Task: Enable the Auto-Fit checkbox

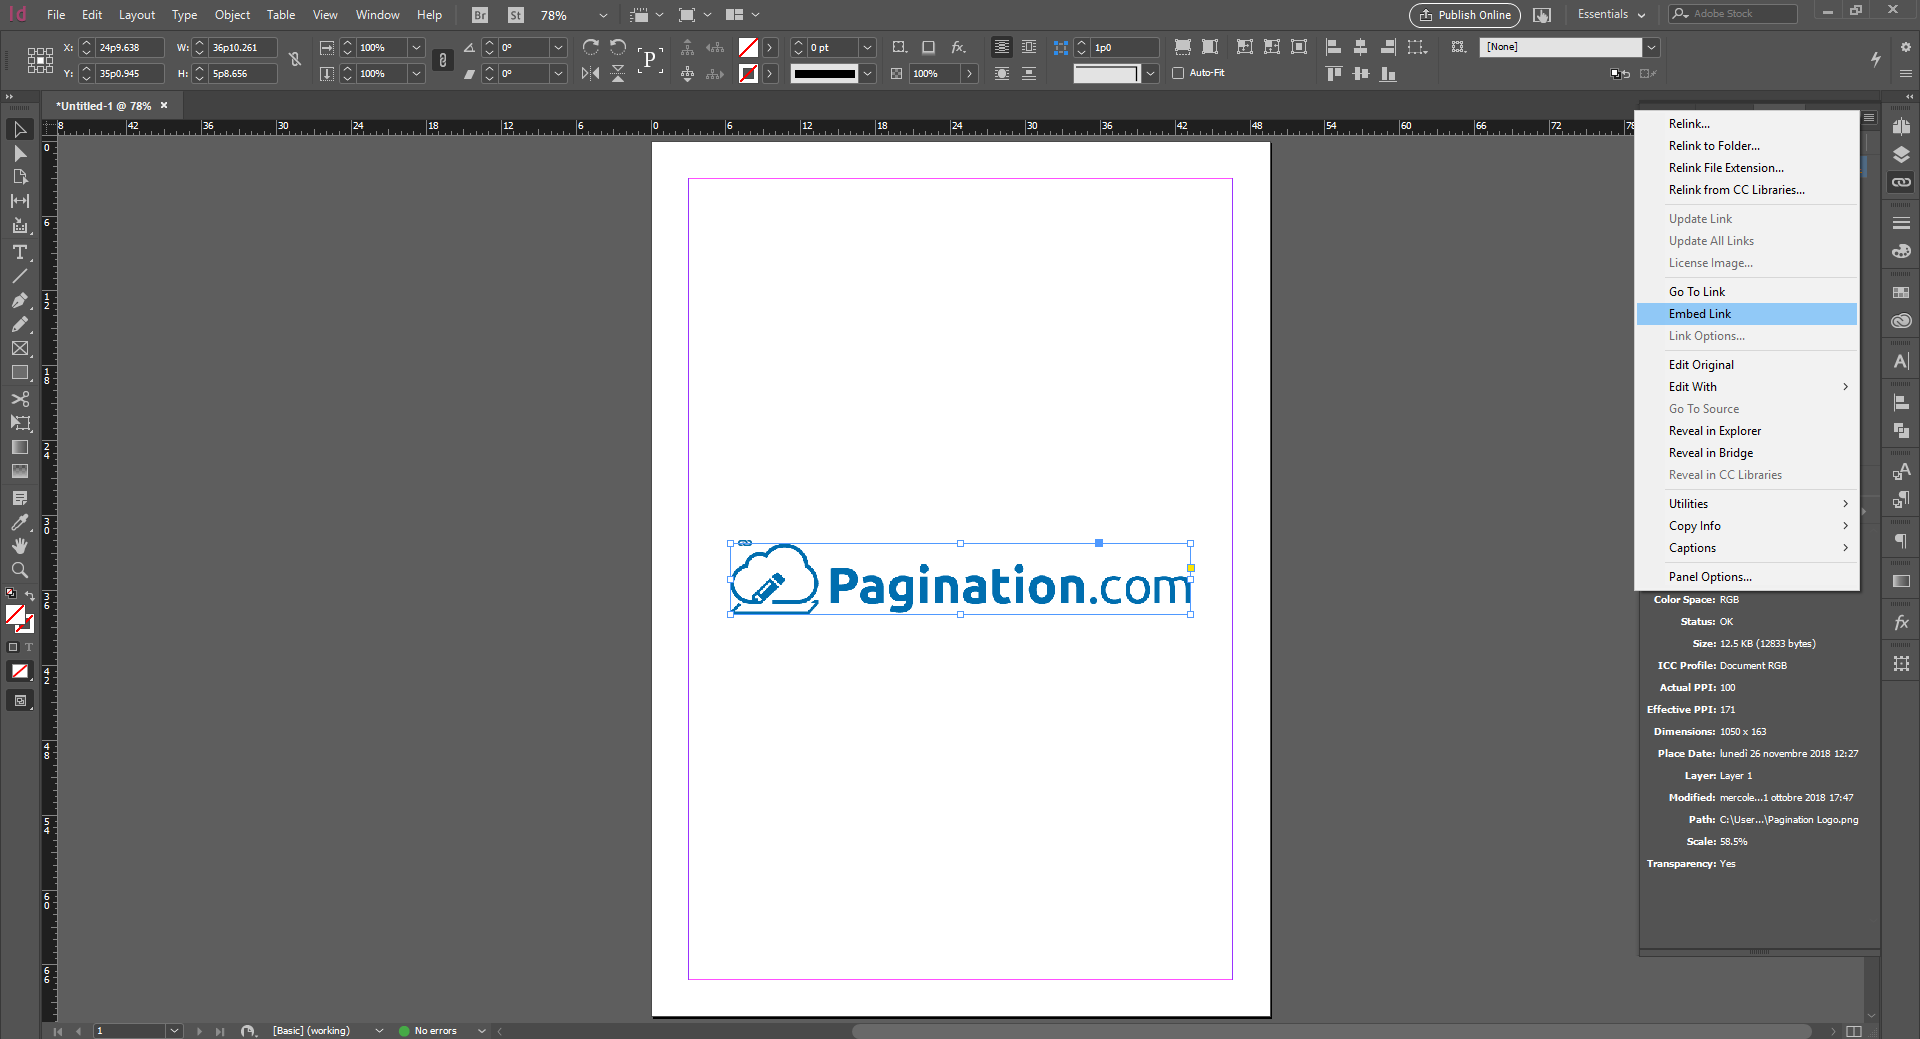Action: pyautogui.click(x=1178, y=73)
